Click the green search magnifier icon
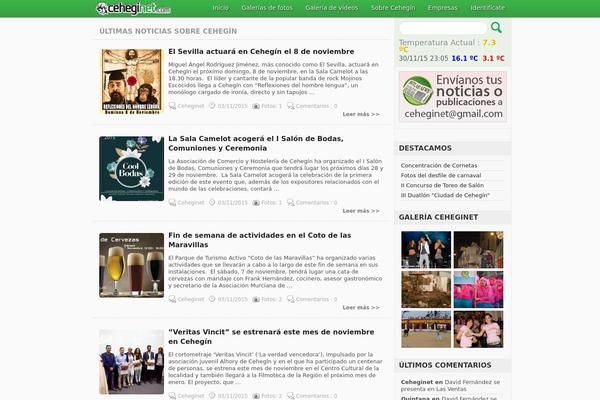Image resolution: width=600 pixels, height=400 pixels. point(496,28)
